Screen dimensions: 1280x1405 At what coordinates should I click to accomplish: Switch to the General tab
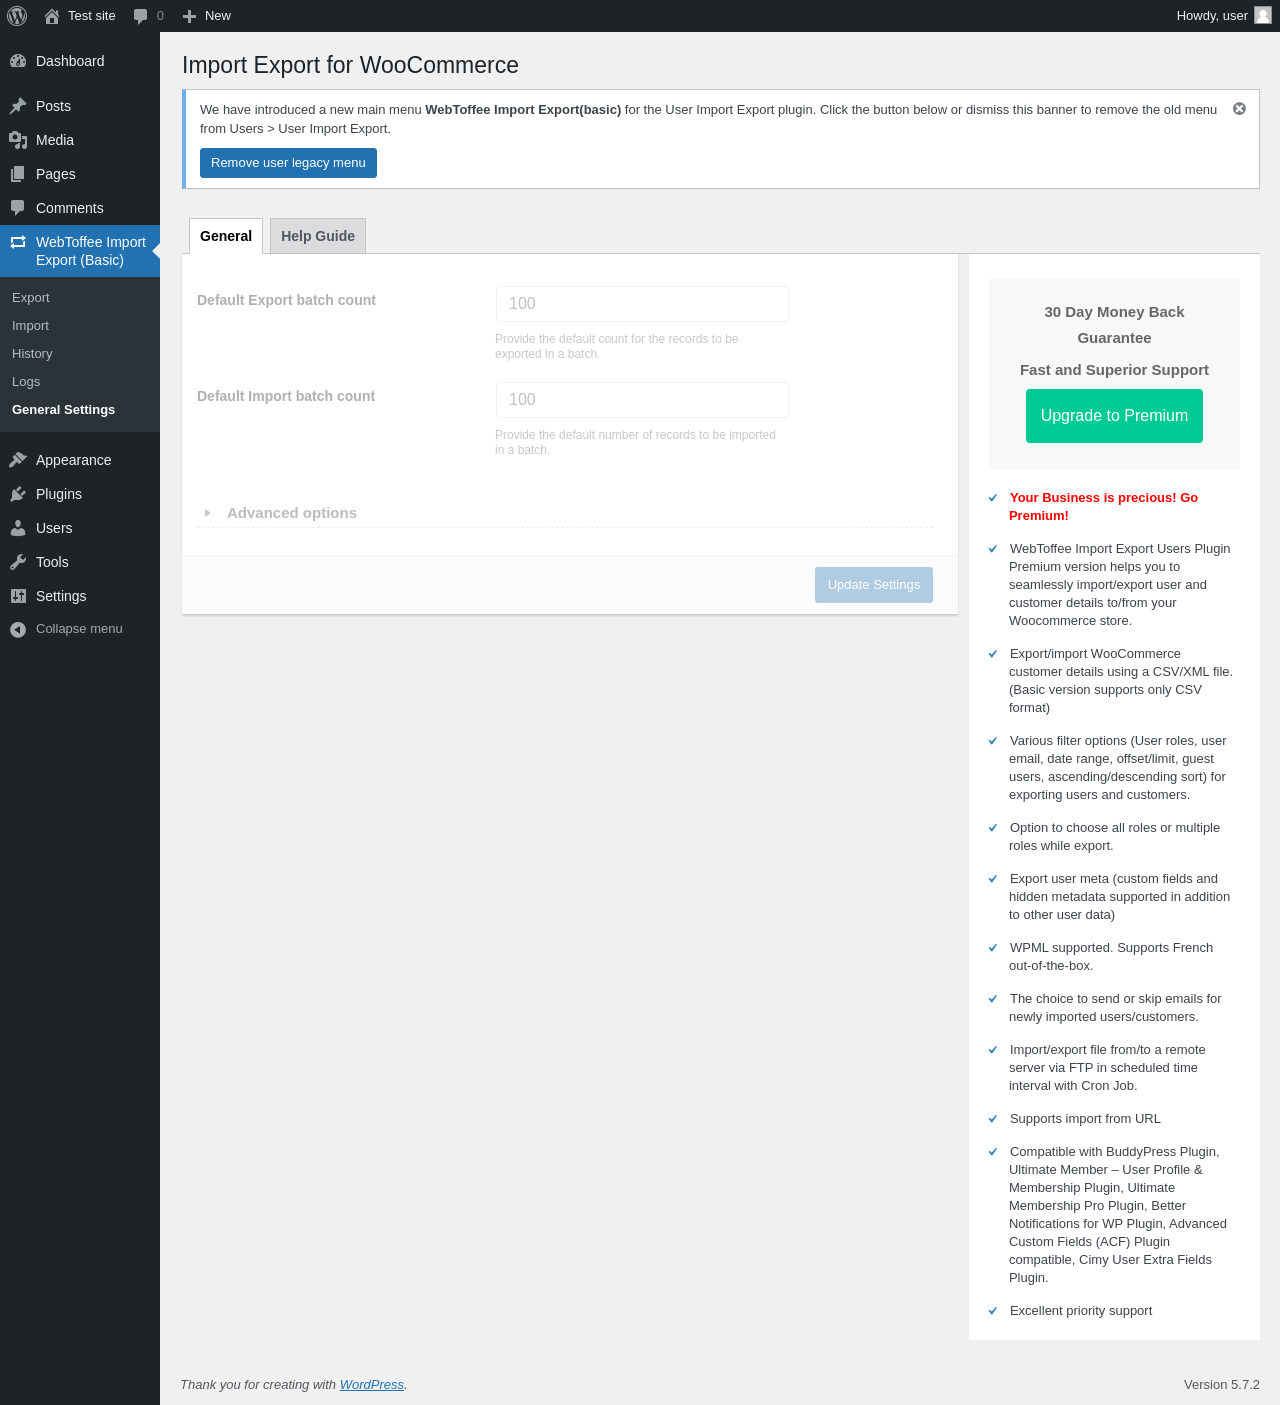(x=226, y=236)
